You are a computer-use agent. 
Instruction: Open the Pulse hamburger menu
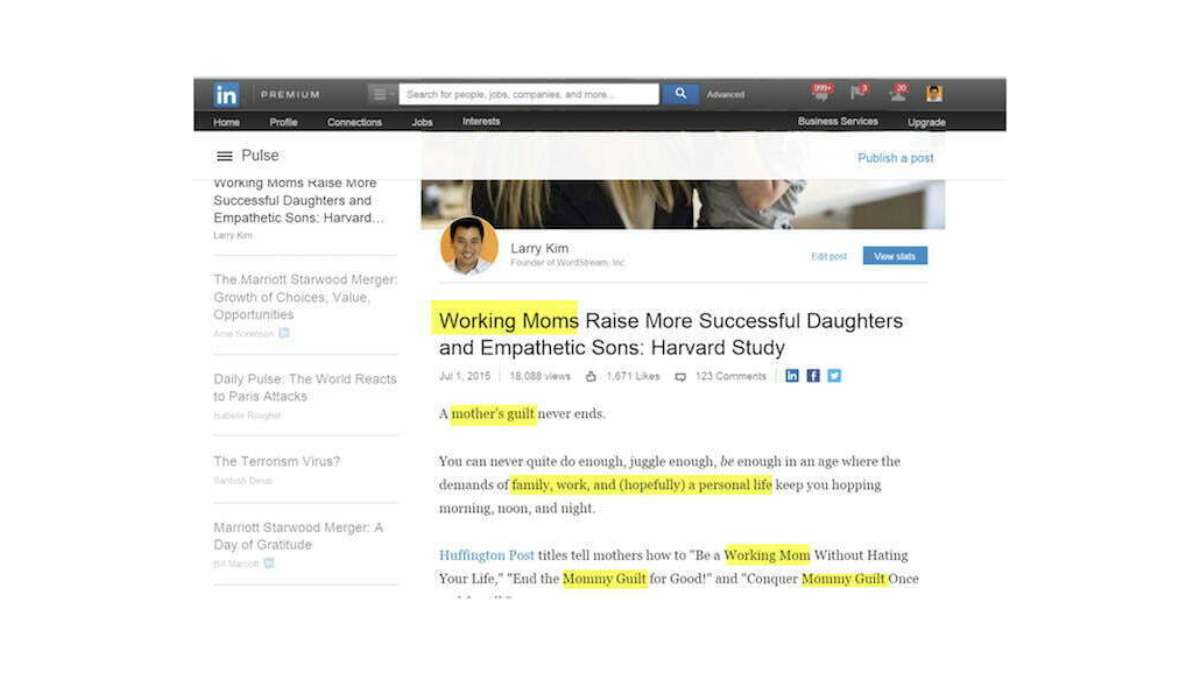click(222, 156)
